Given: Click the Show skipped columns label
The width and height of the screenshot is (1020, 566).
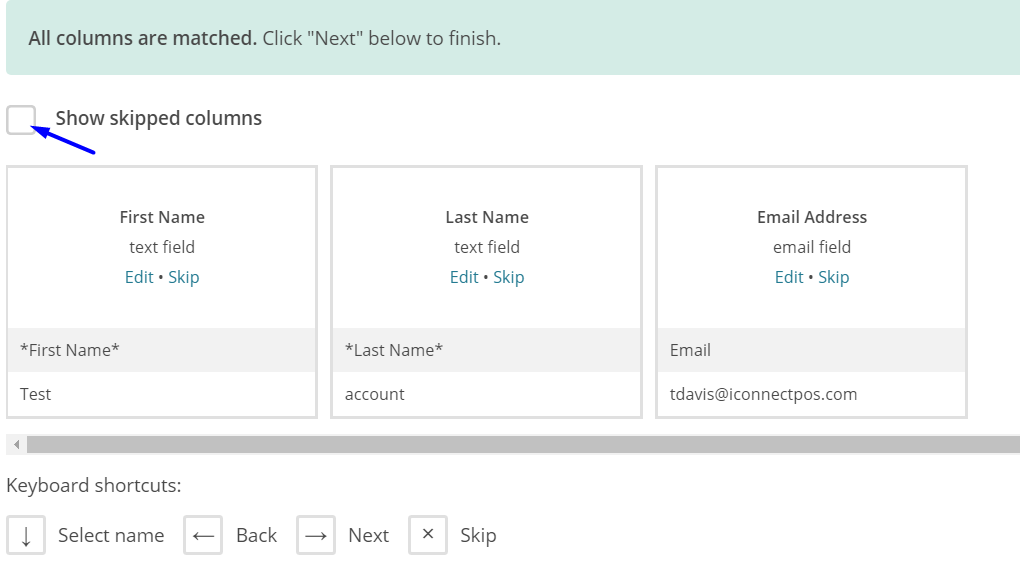Looking at the screenshot, I should pyautogui.click(x=158, y=118).
